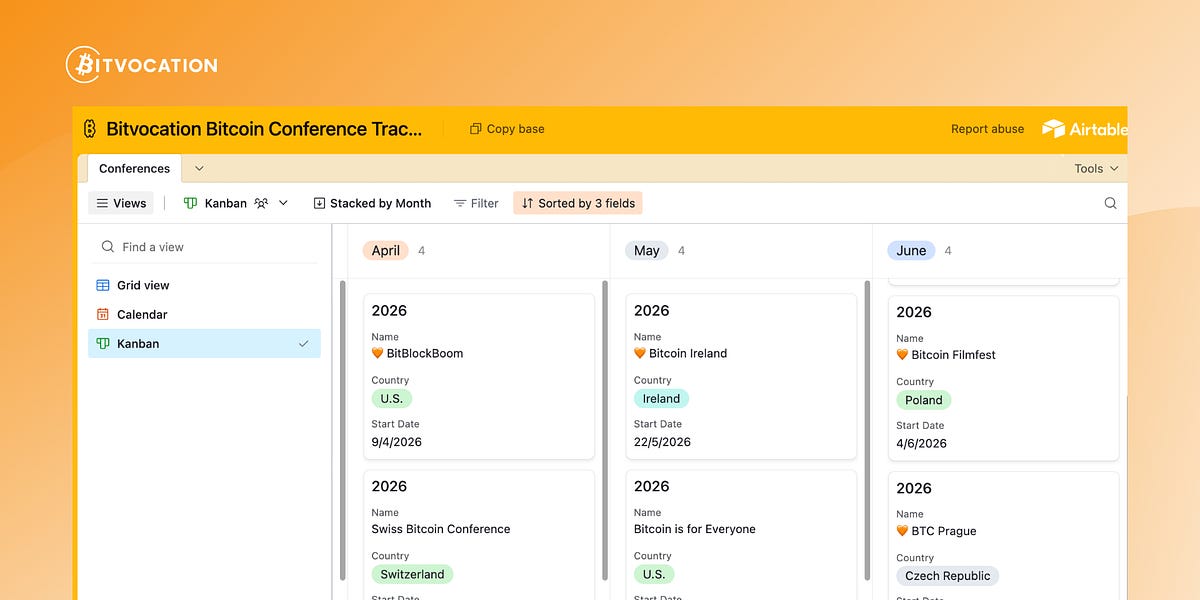Click the Calendar view icon
The width and height of the screenshot is (1200, 600).
point(103,314)
